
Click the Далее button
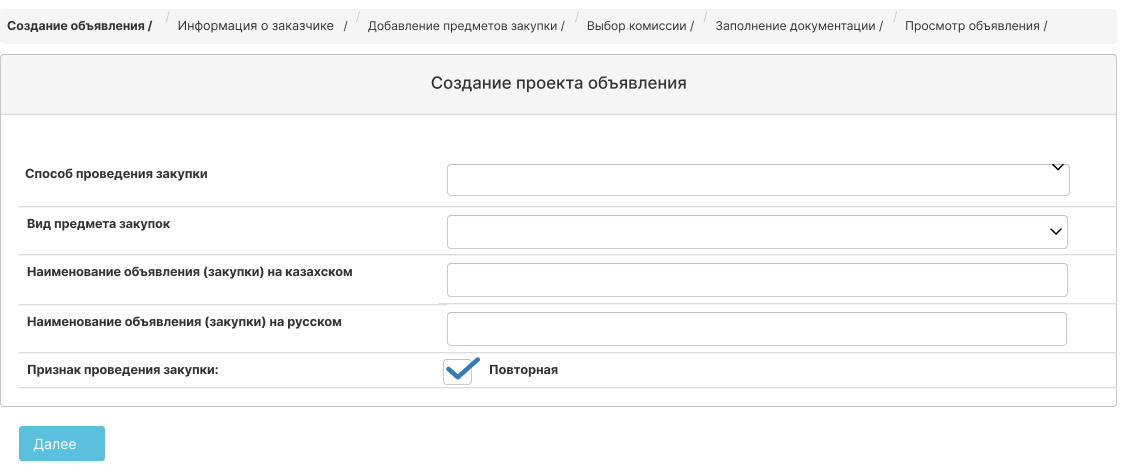[62, 444]
